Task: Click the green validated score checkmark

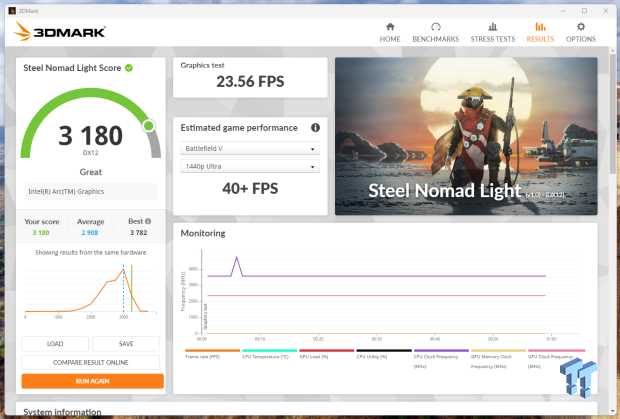Action: (129, 68)
